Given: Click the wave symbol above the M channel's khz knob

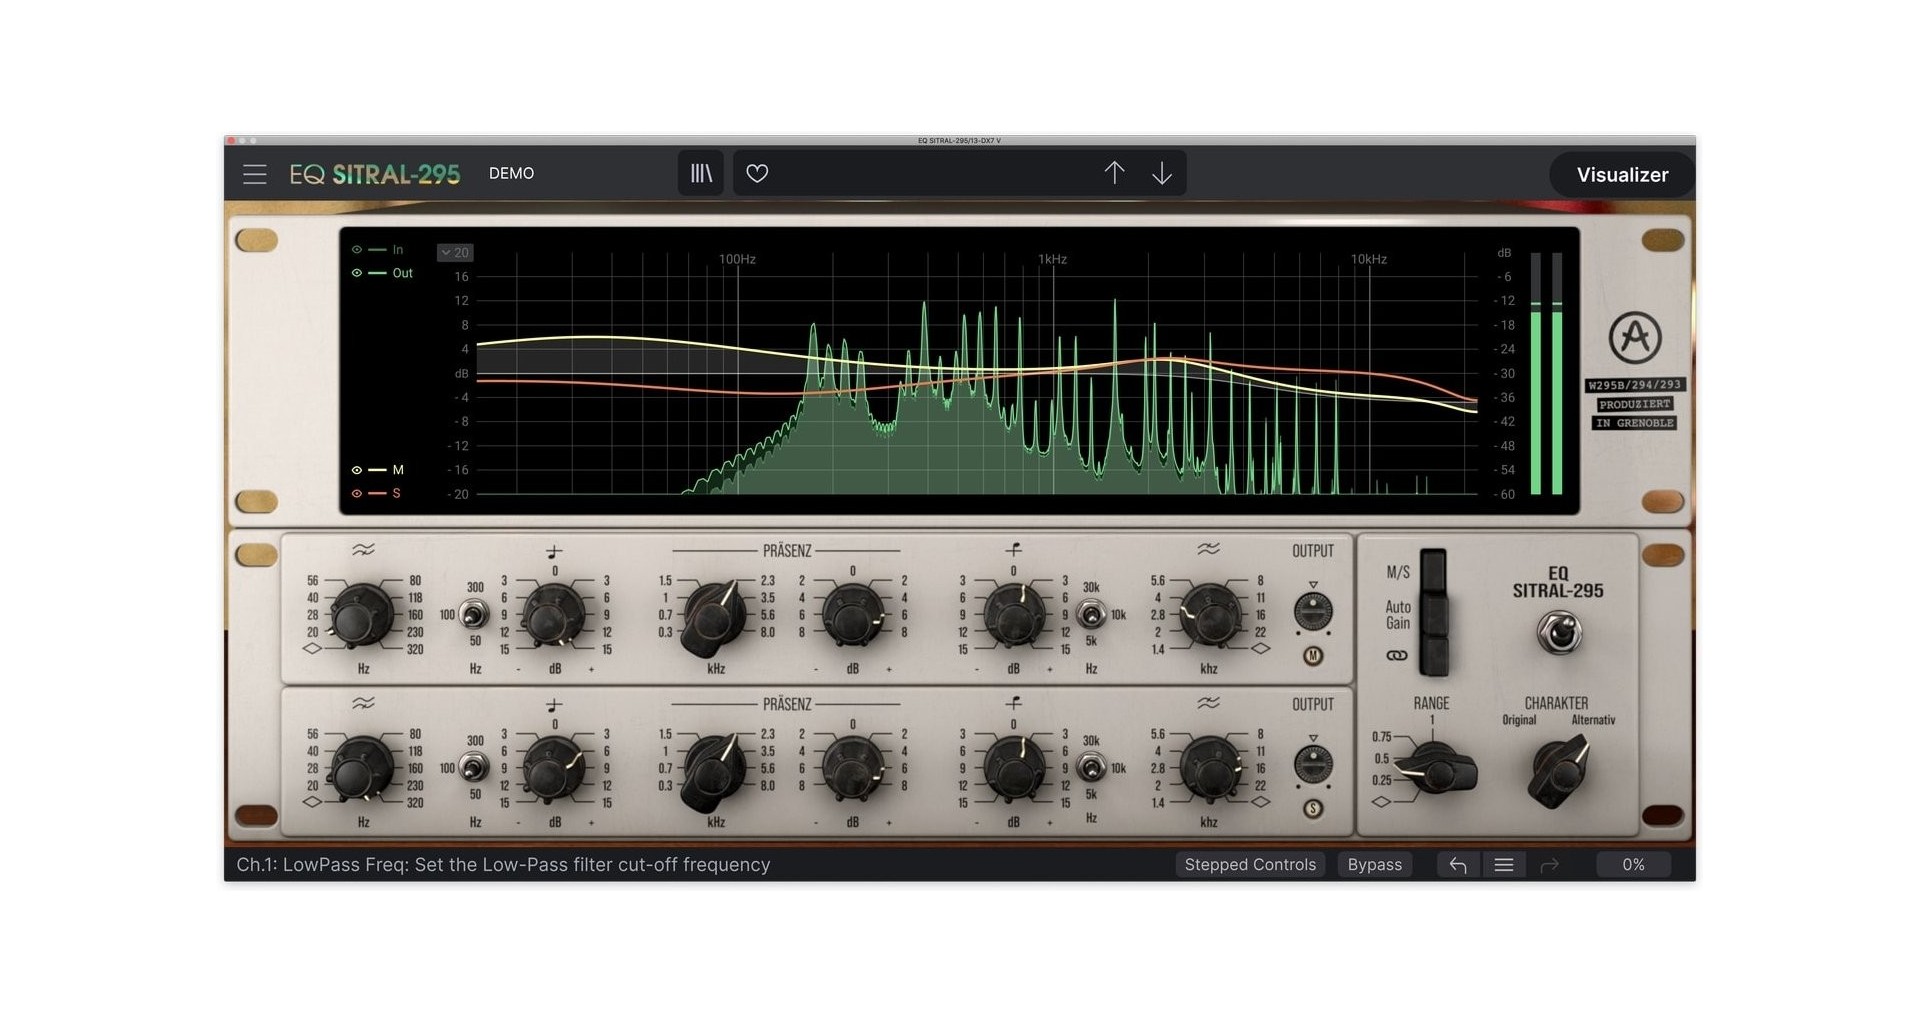Looking at the screenshot, I should [x=1208, y=549].
